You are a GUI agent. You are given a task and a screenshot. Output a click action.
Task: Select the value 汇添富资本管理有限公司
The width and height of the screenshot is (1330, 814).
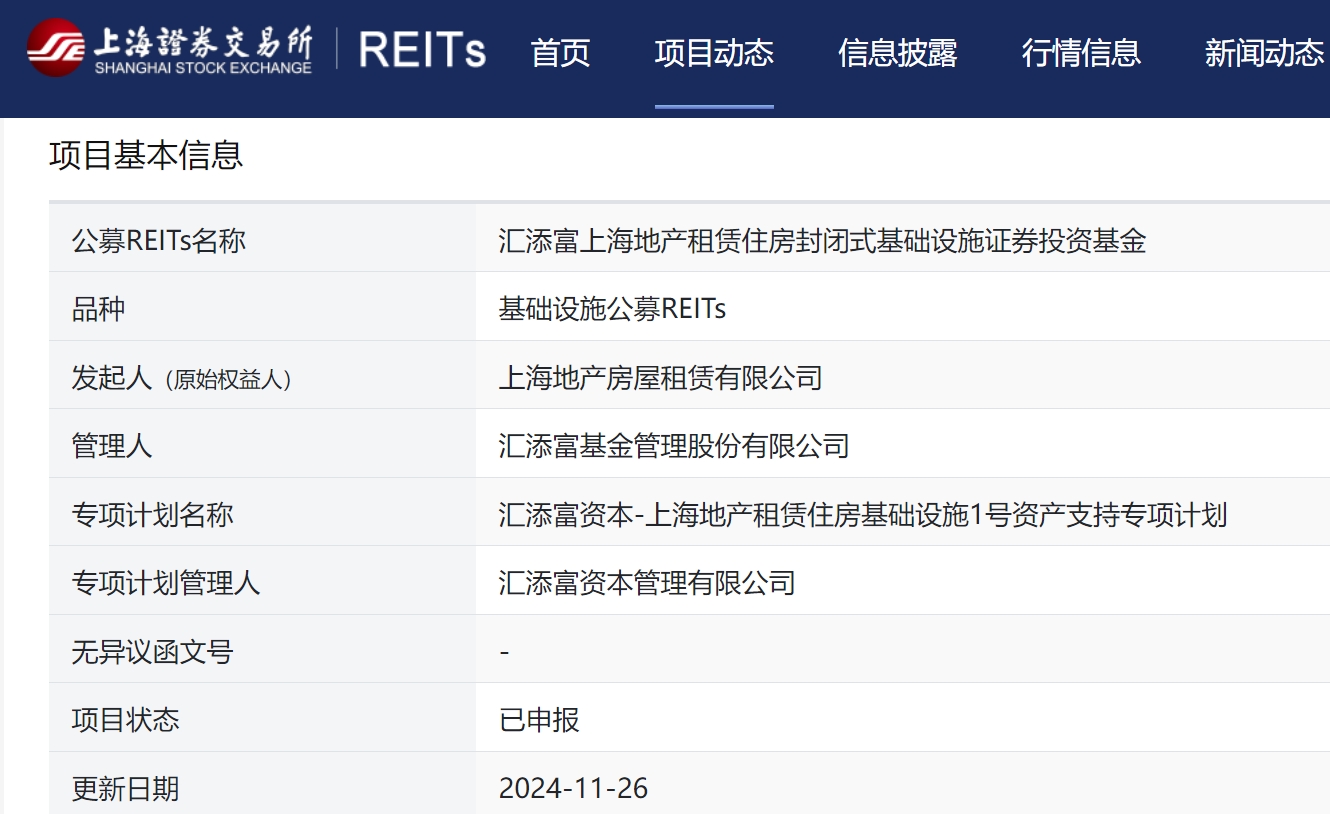647,582
